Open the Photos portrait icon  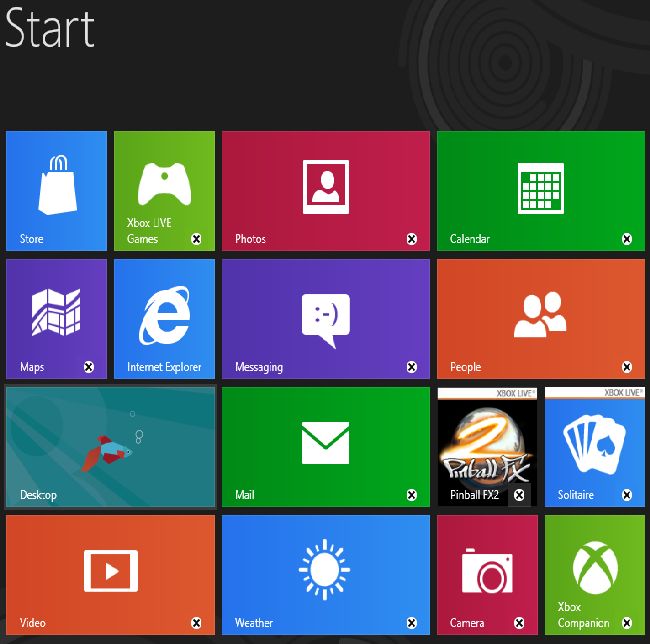[x=326, y=187]
